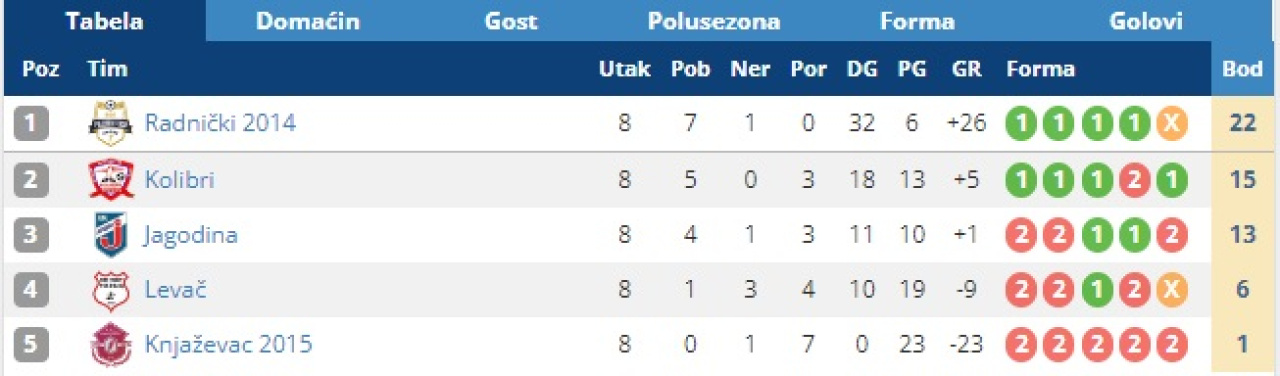Click Levač's green win form icon
Screen dimensions: 1280x376
(1097, 291)
